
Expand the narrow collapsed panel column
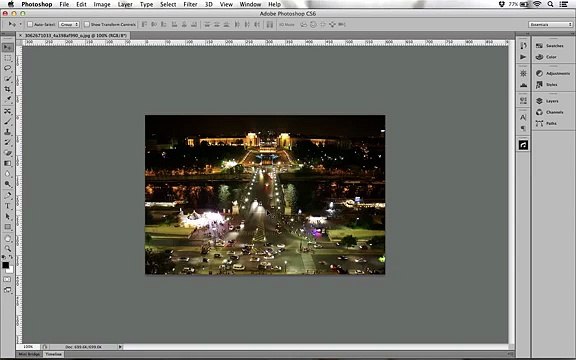pyautogui.click(x=528, y=34)
